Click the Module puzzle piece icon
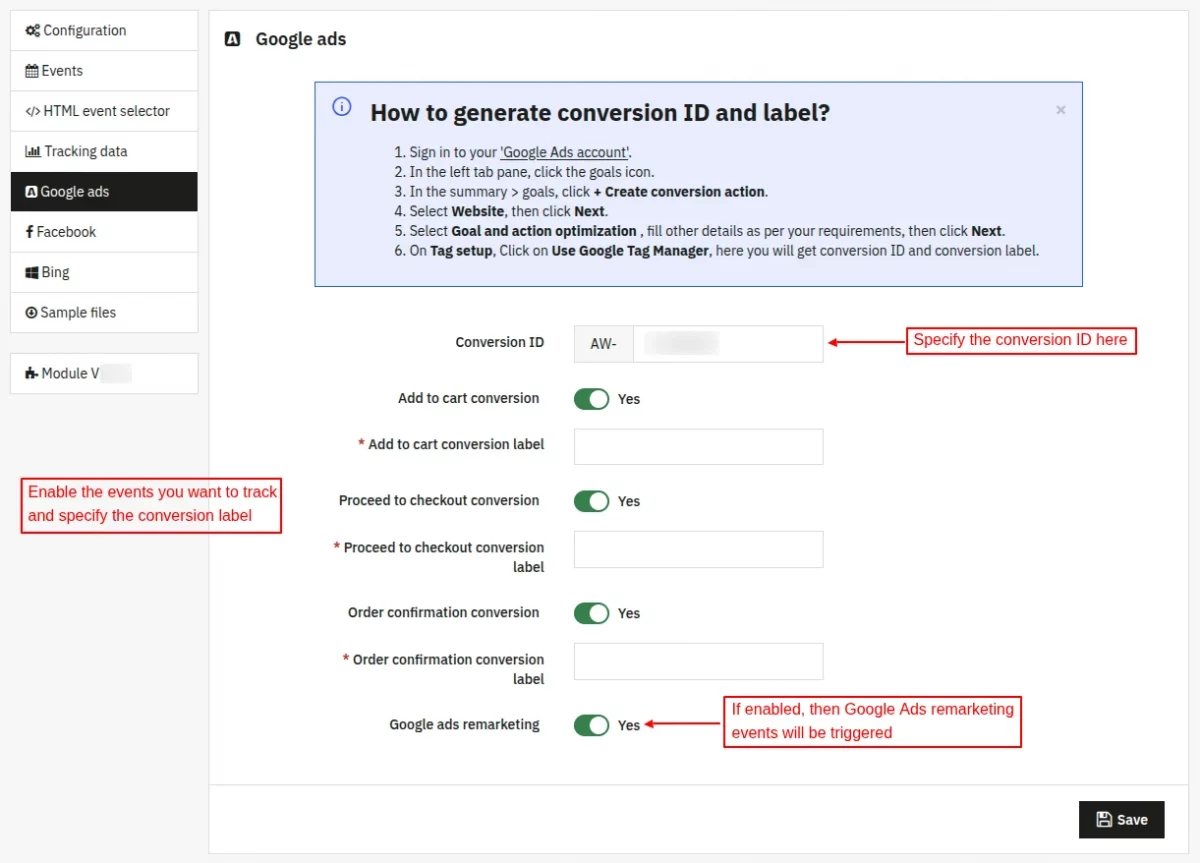The width and height of the screenshot is (1200, 863). [32, 373]
